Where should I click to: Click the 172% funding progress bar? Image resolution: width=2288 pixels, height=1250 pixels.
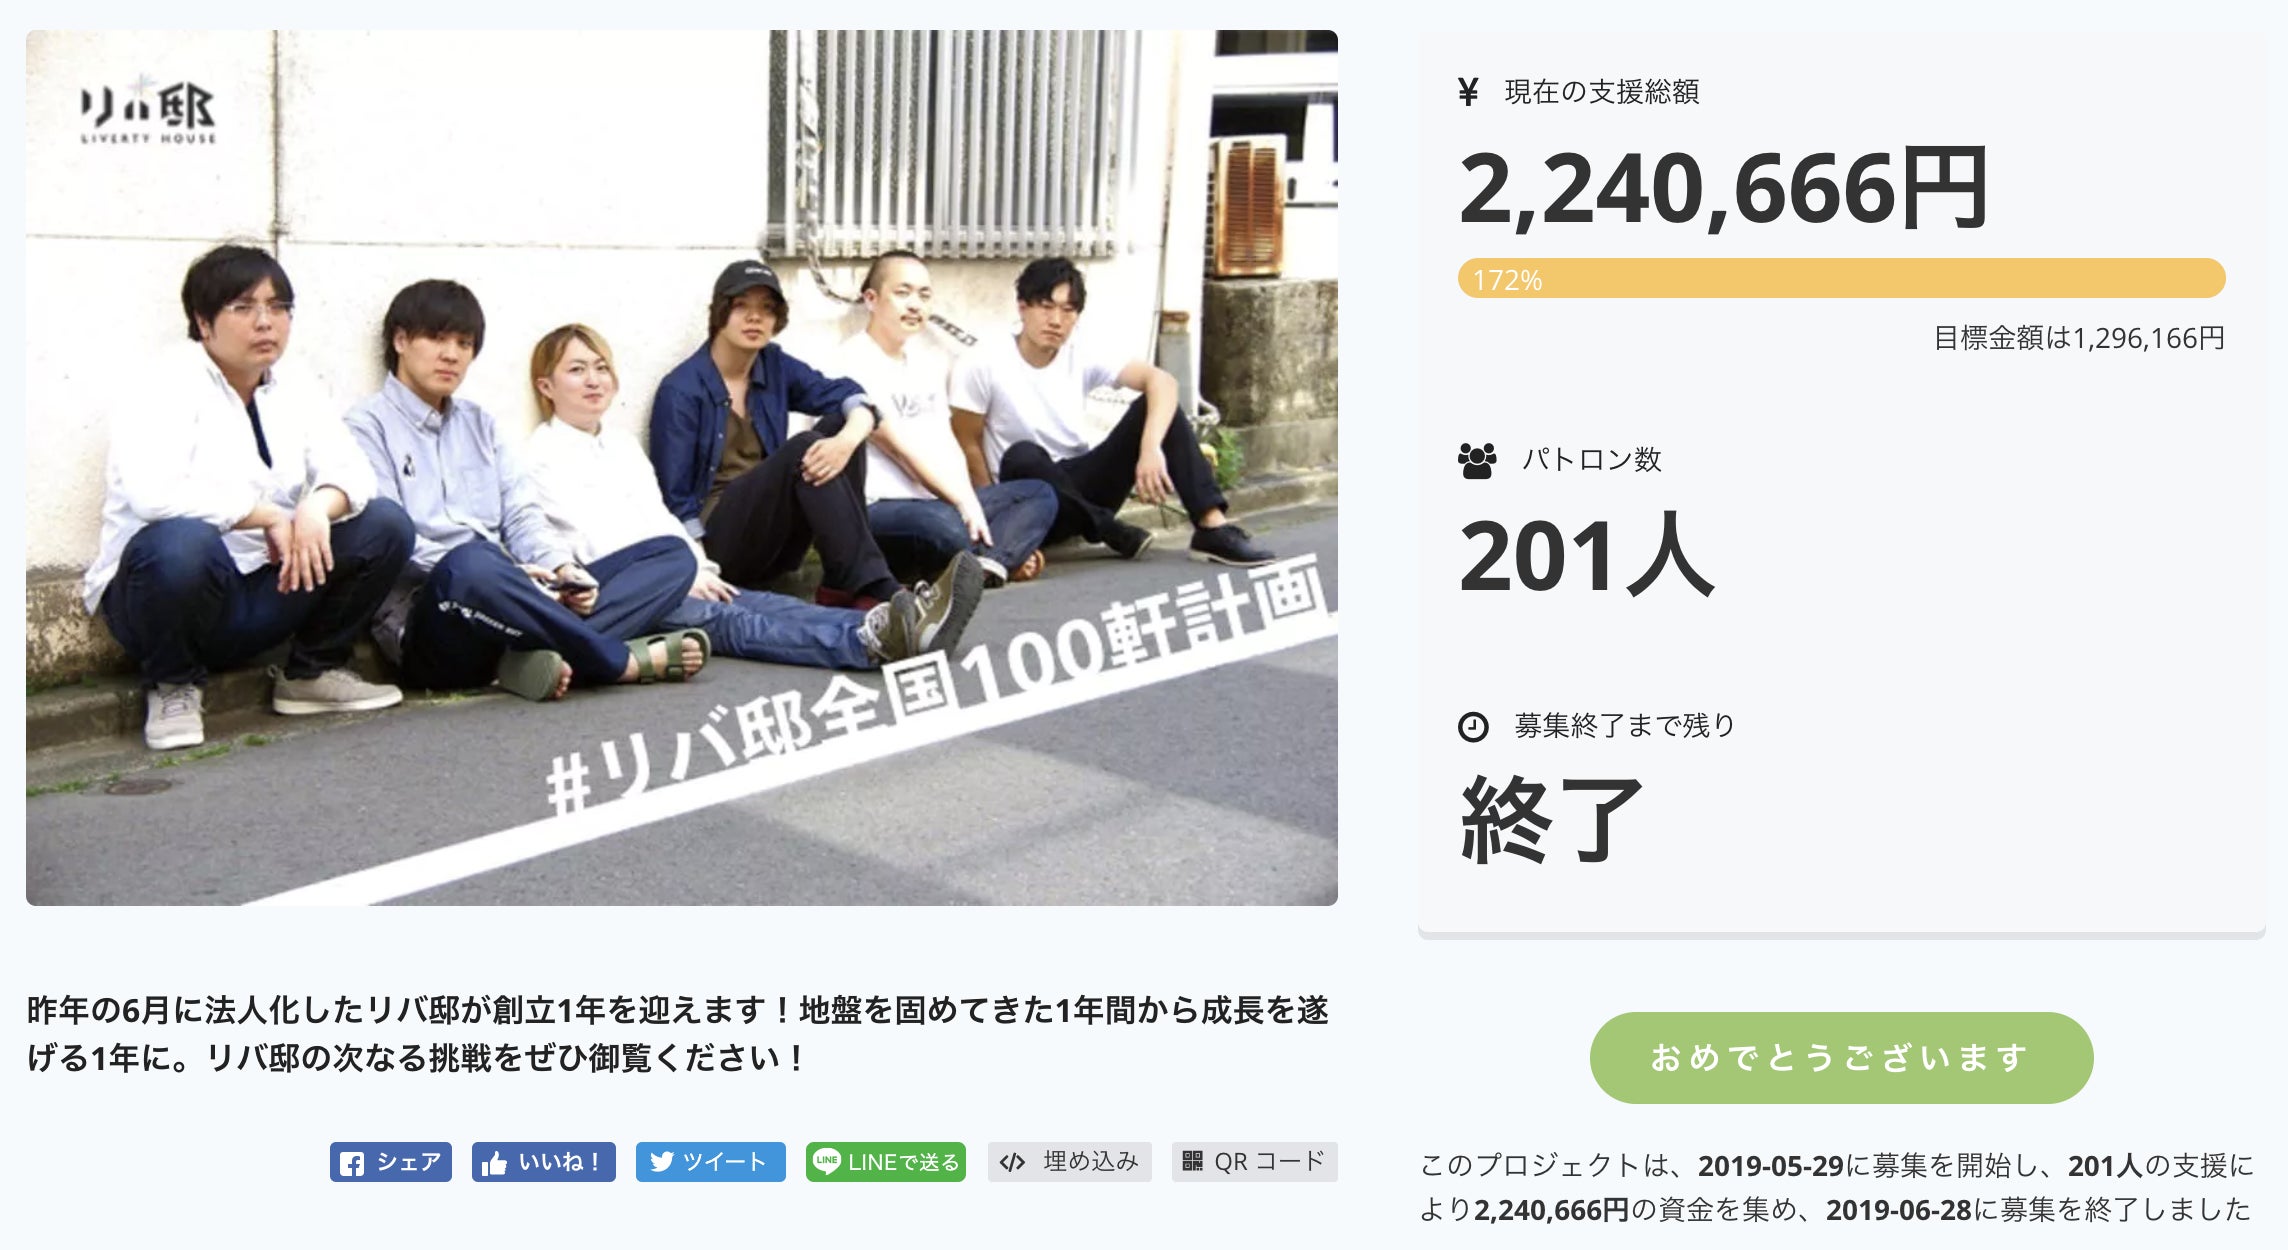pyautogui.click(x=1841, y=278)
